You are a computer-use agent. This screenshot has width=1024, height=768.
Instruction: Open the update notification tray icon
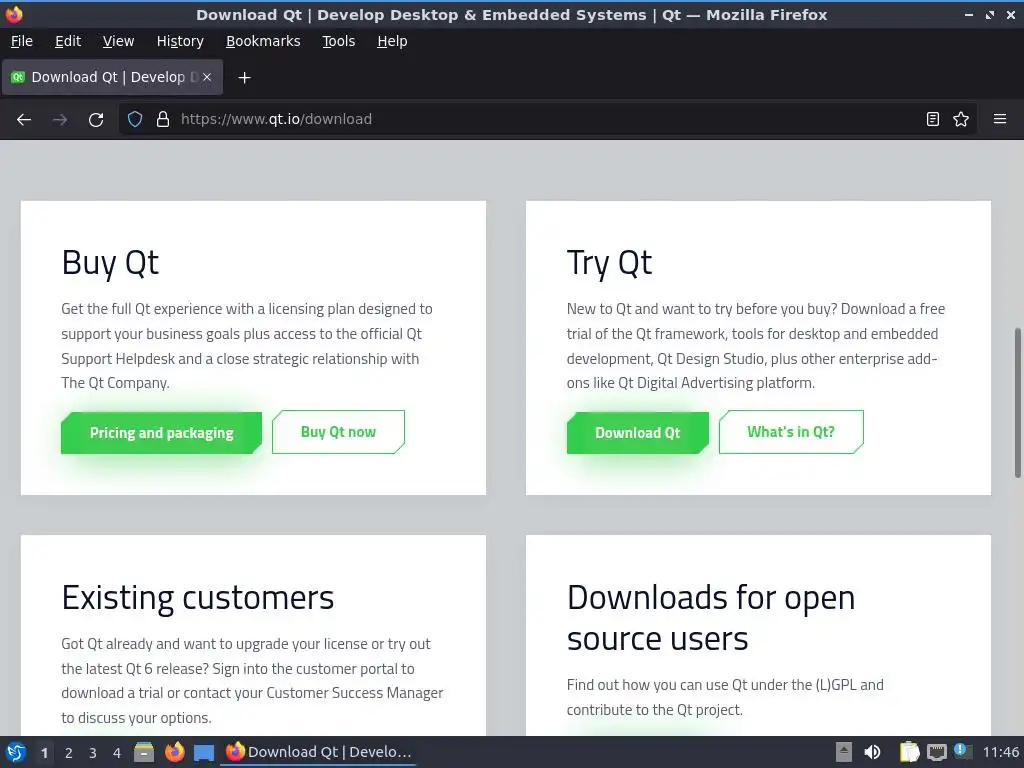[962, 751]
